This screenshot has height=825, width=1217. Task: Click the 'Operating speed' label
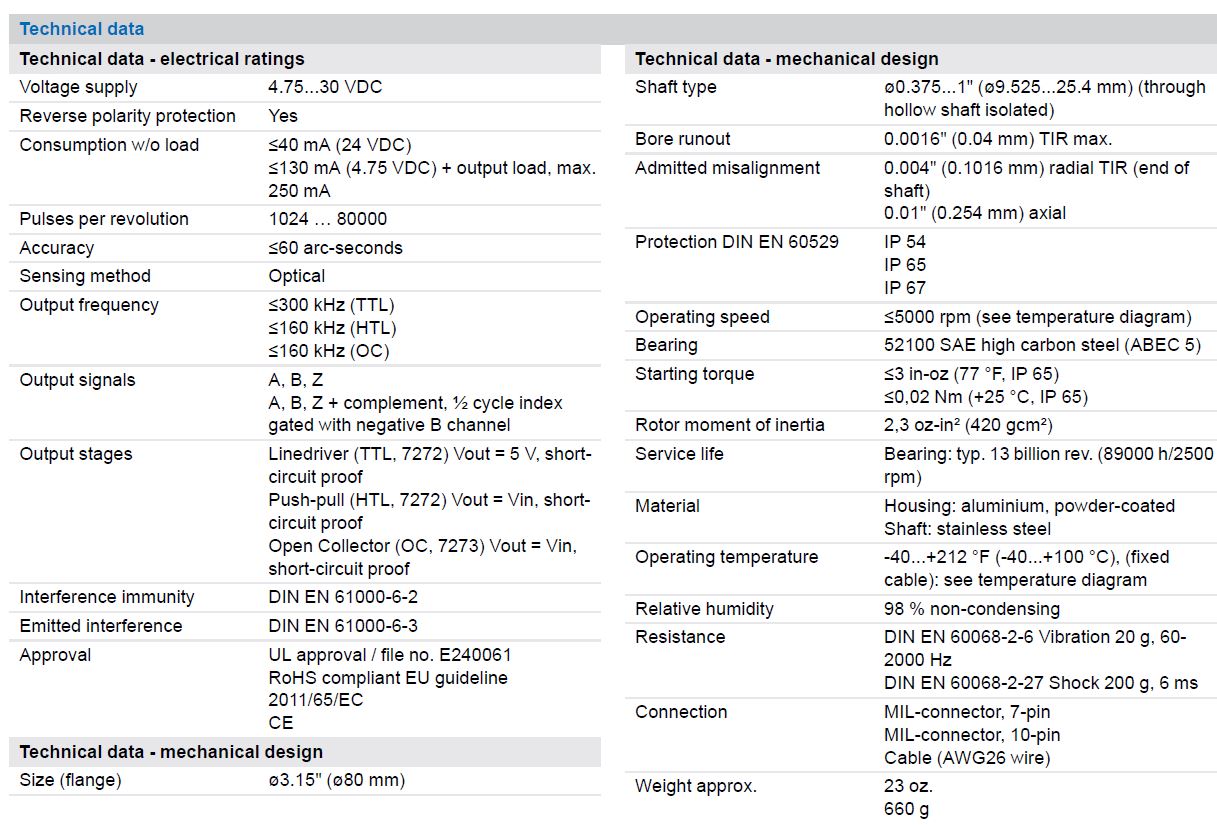(x=702, y=317)
